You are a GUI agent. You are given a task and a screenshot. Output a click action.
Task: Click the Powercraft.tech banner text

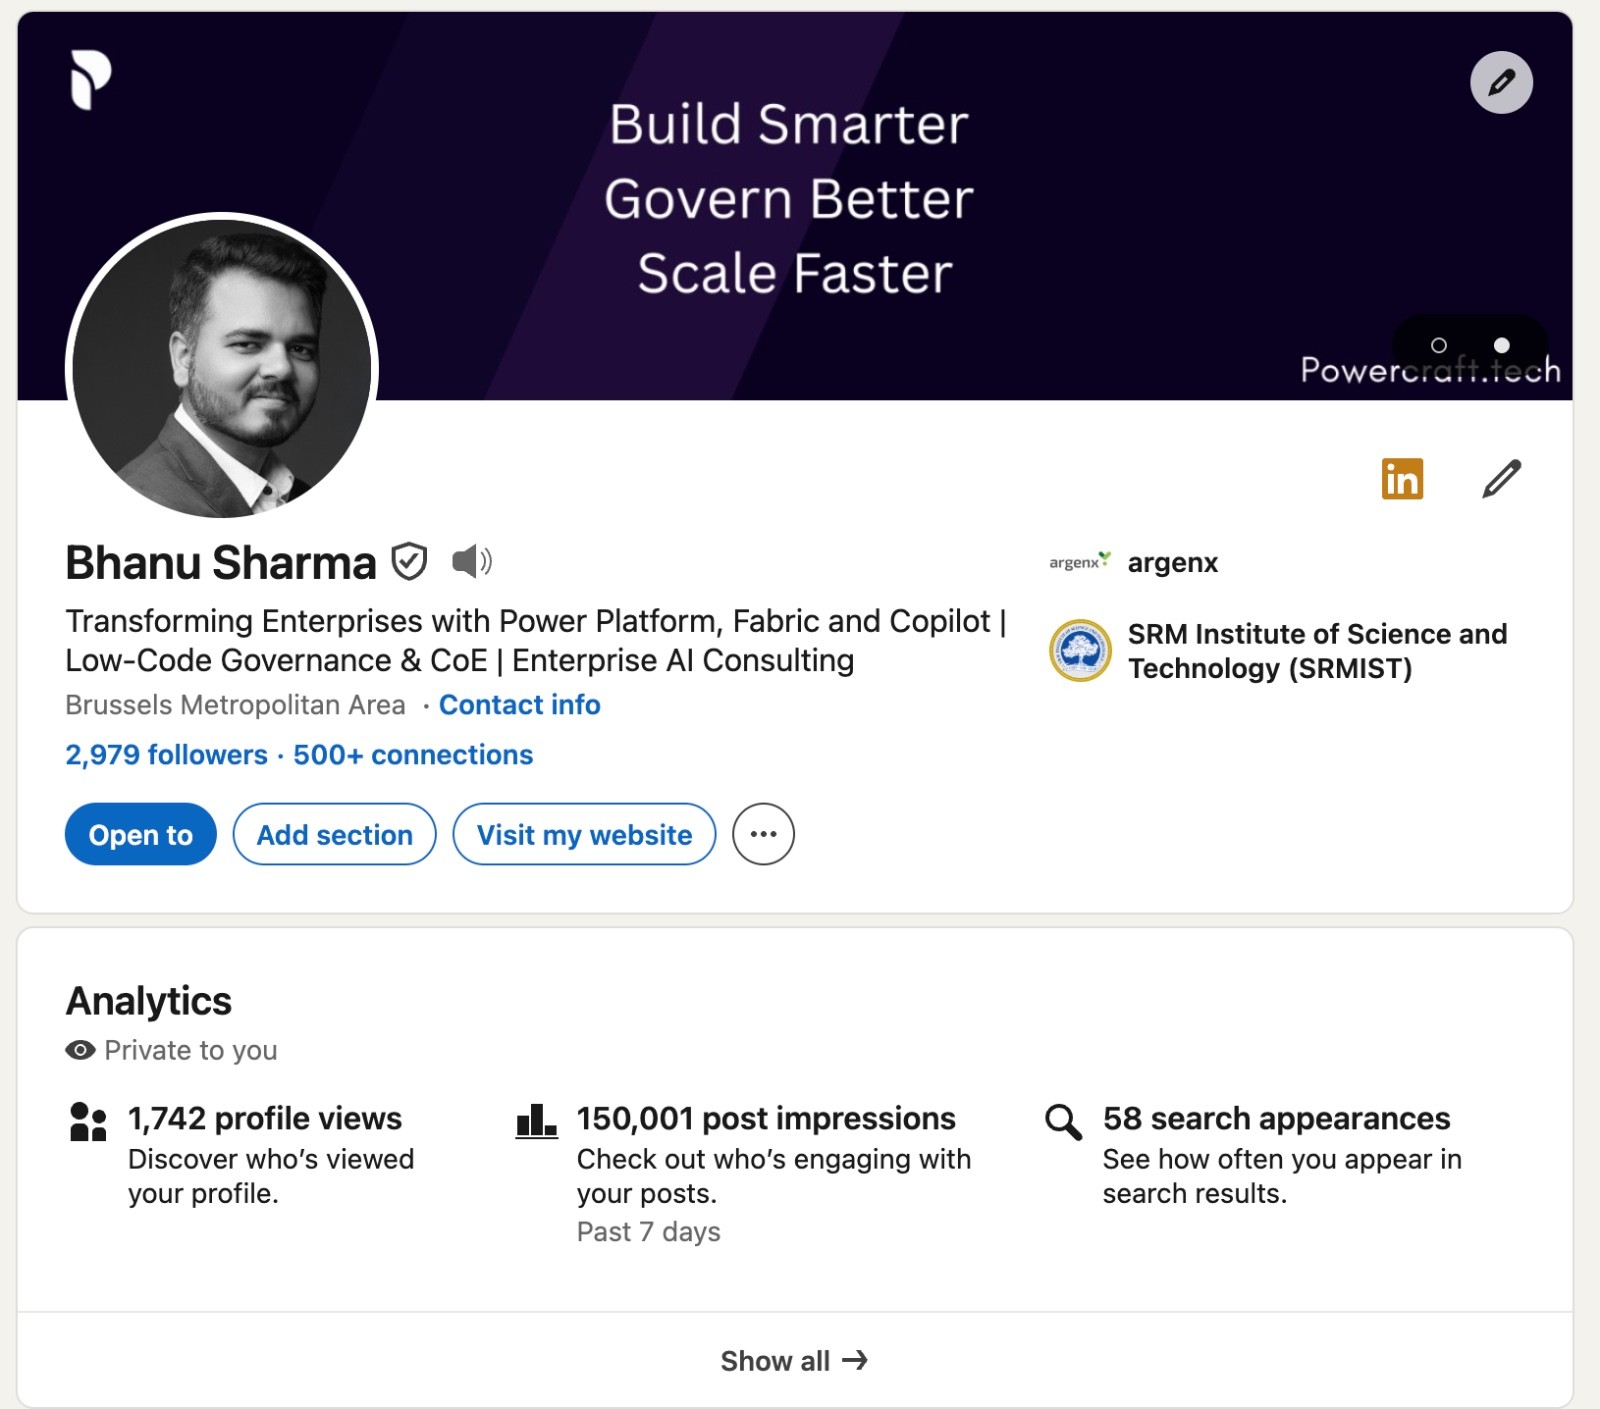1430,370
